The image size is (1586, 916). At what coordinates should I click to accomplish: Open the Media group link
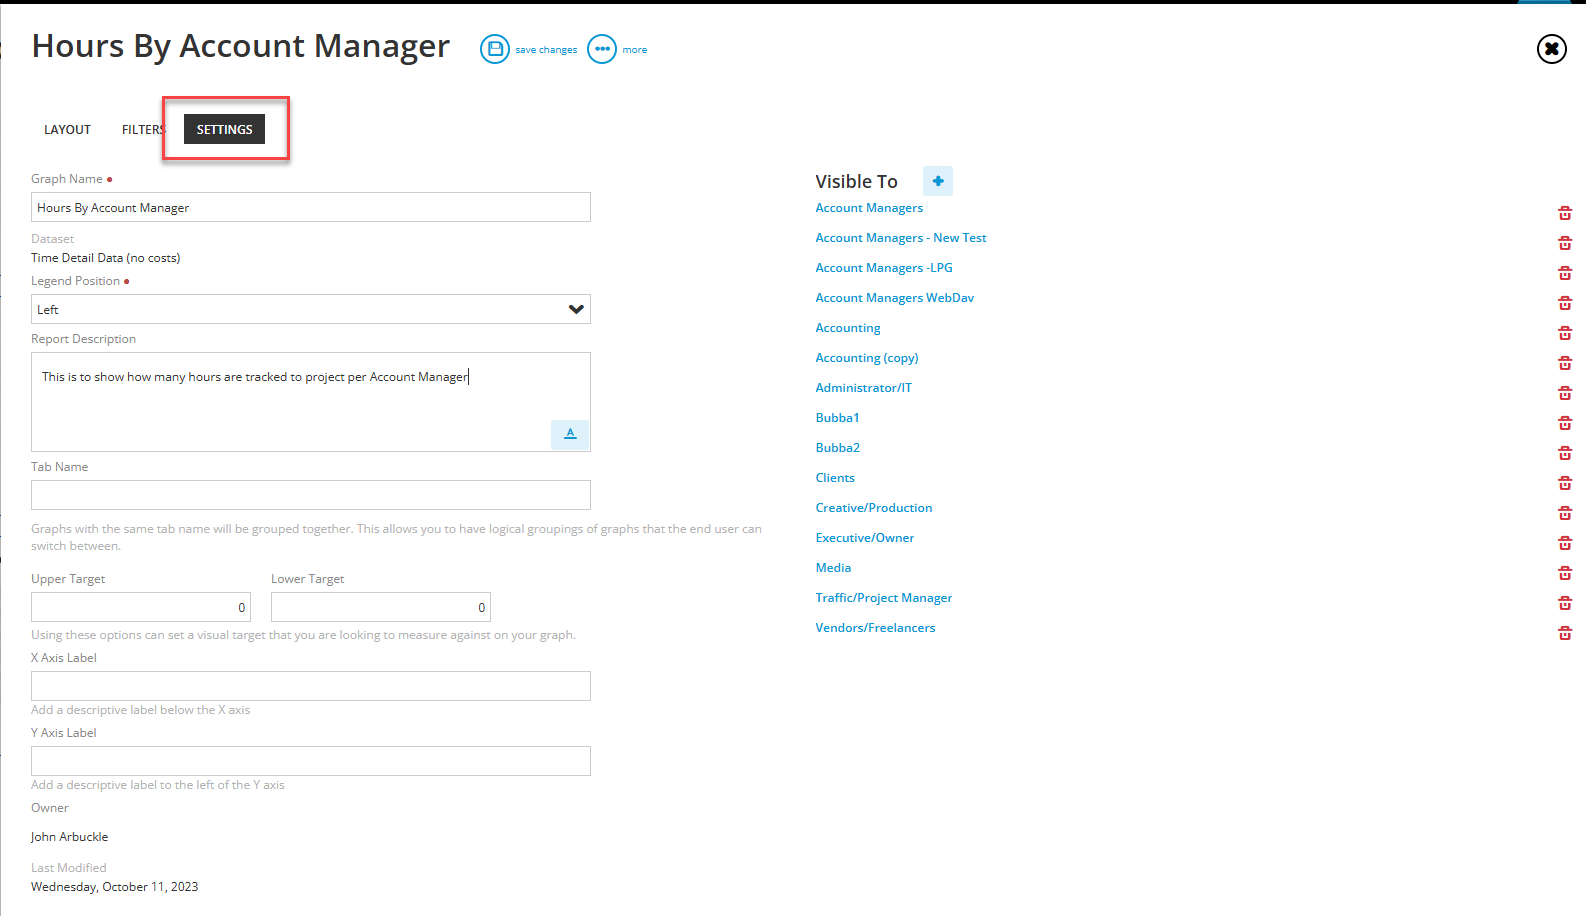pos(833,568)
